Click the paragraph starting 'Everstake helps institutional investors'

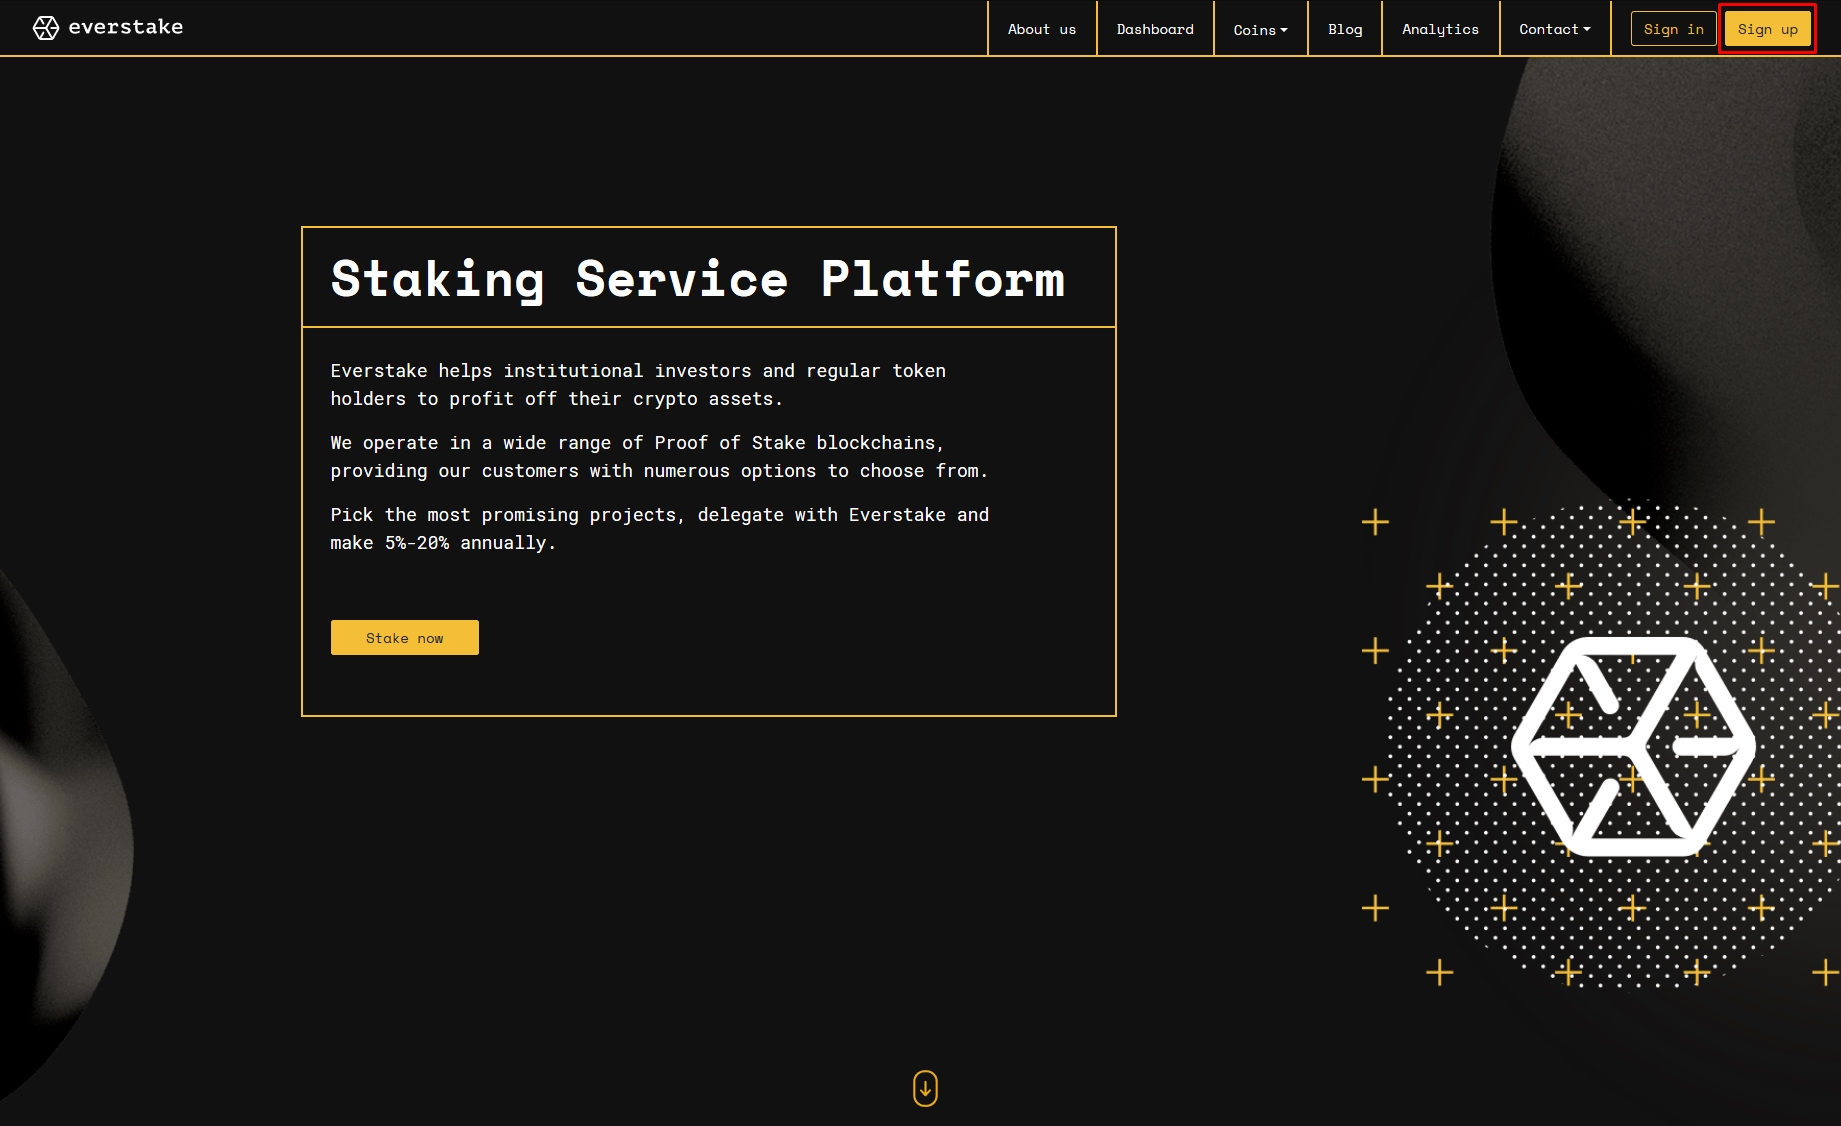click(x=638, y=385)
